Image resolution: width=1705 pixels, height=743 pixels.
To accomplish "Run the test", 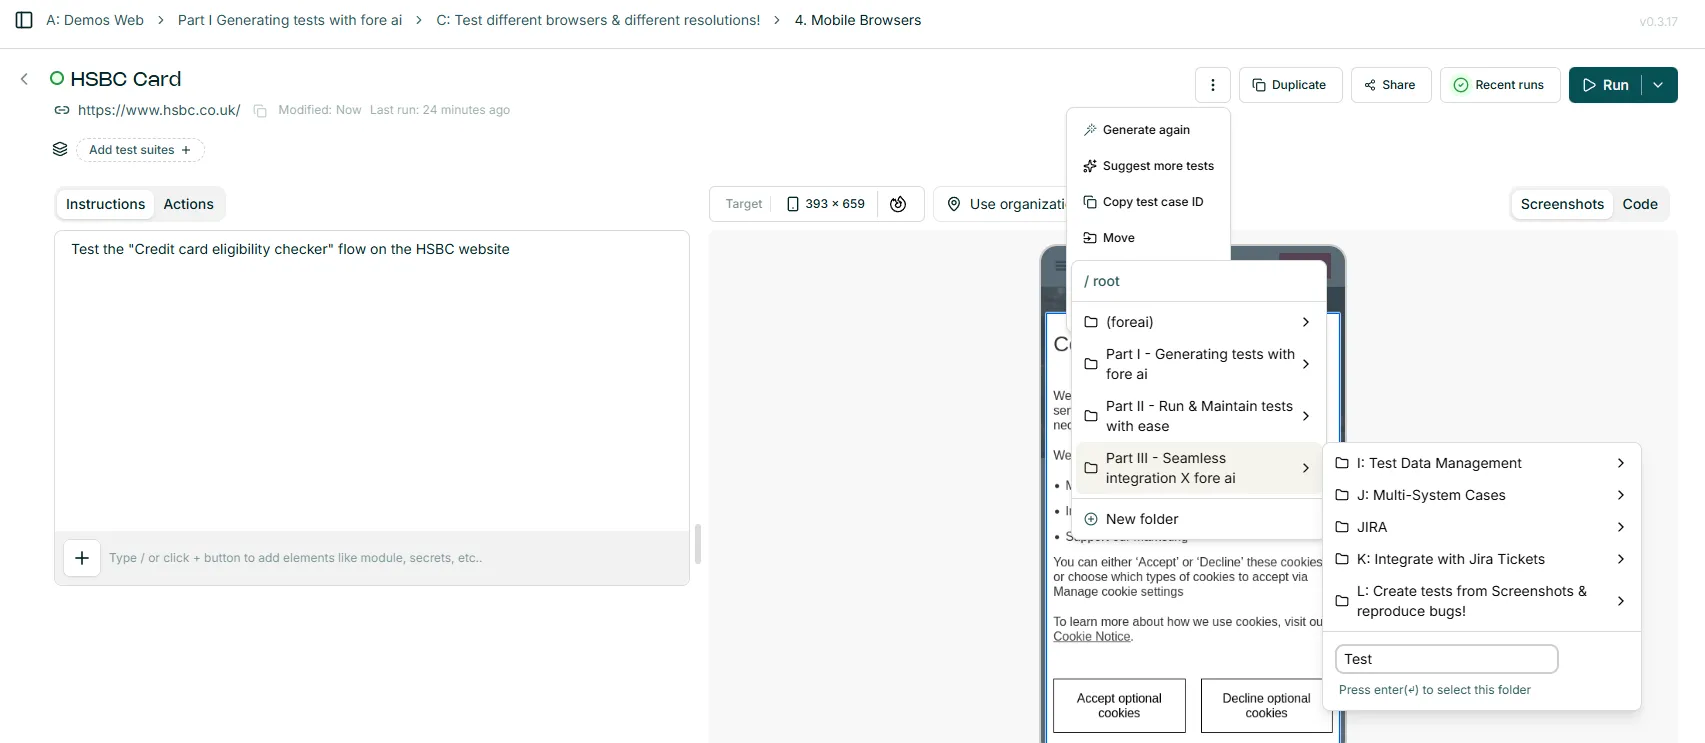I will (1605, 85).
